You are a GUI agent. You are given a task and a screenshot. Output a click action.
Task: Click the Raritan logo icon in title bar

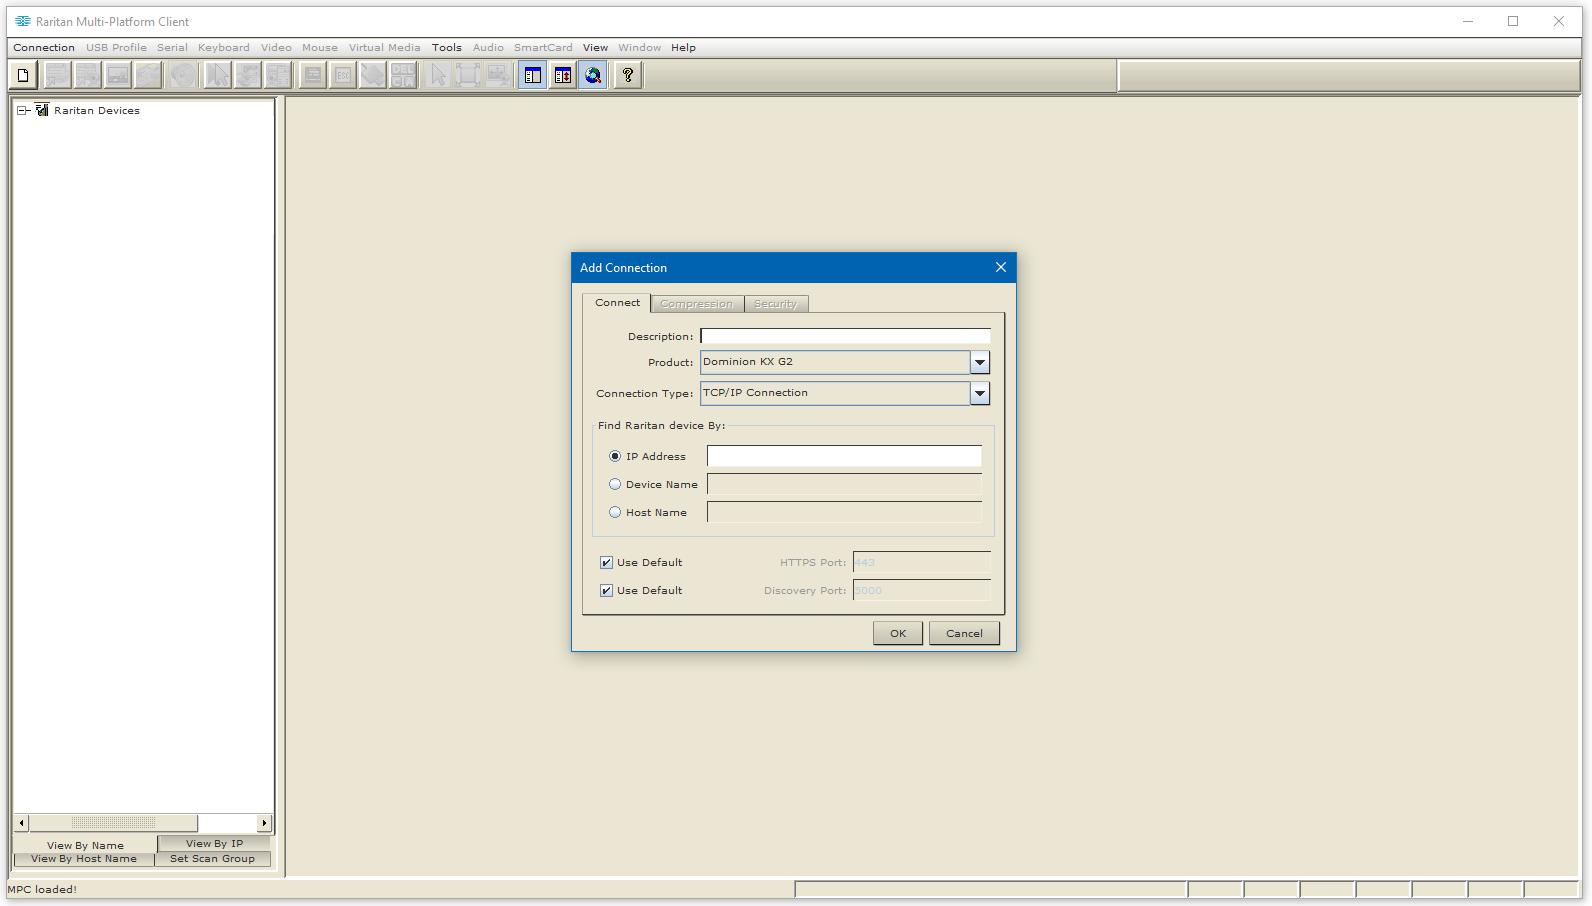click(x=23, y=21)
